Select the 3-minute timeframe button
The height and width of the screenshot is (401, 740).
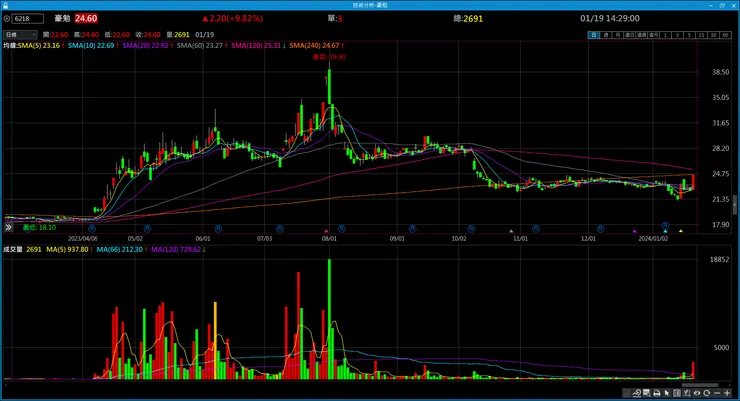[x=678, y=35]
